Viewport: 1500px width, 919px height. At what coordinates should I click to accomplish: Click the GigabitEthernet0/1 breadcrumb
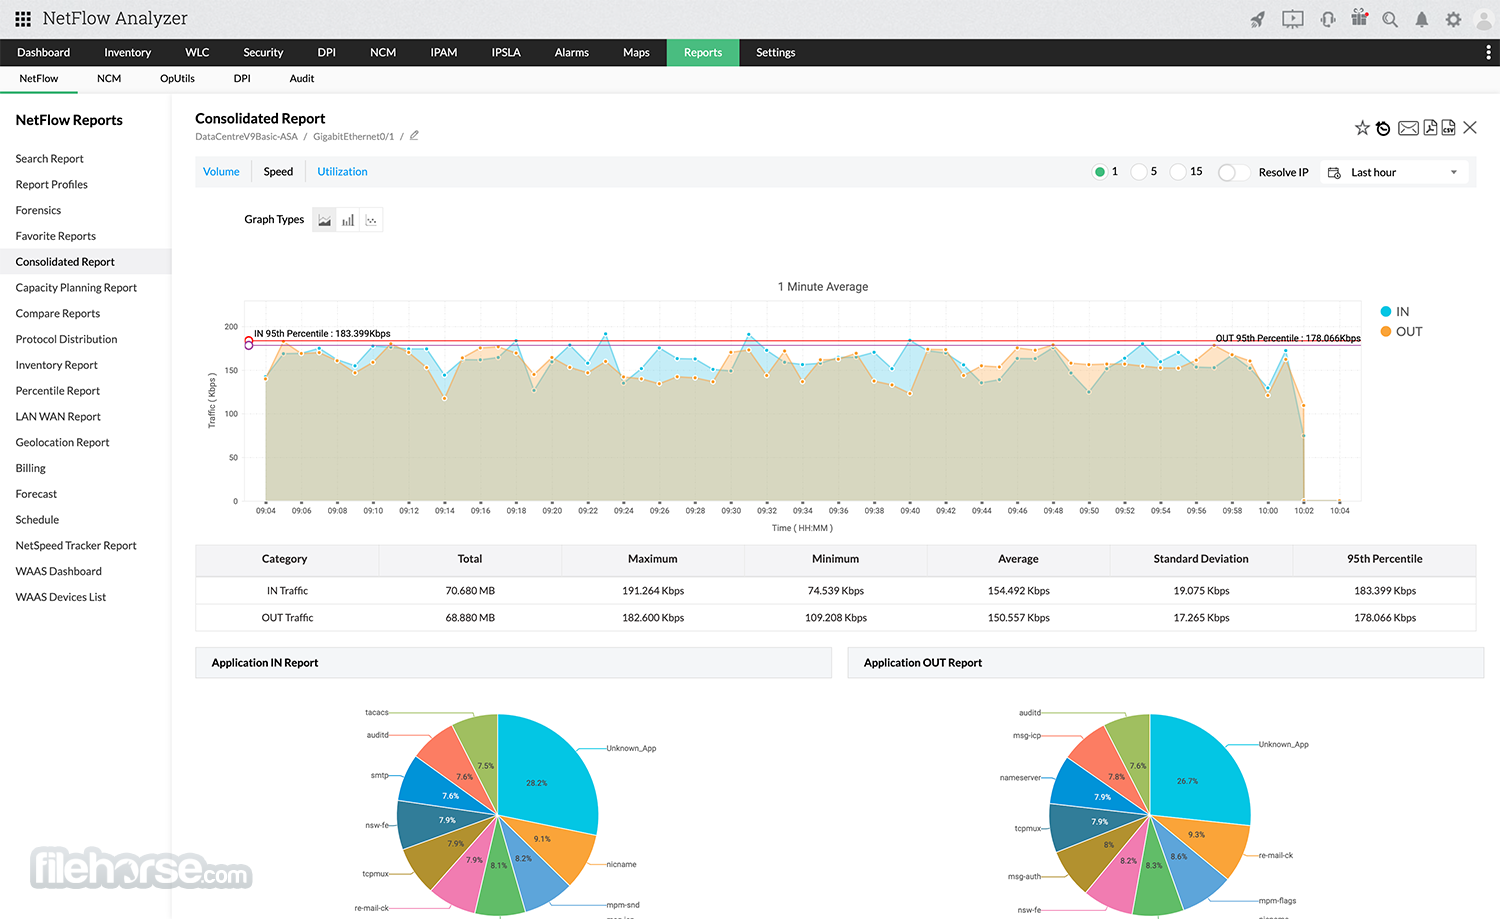tap(353, 137)
